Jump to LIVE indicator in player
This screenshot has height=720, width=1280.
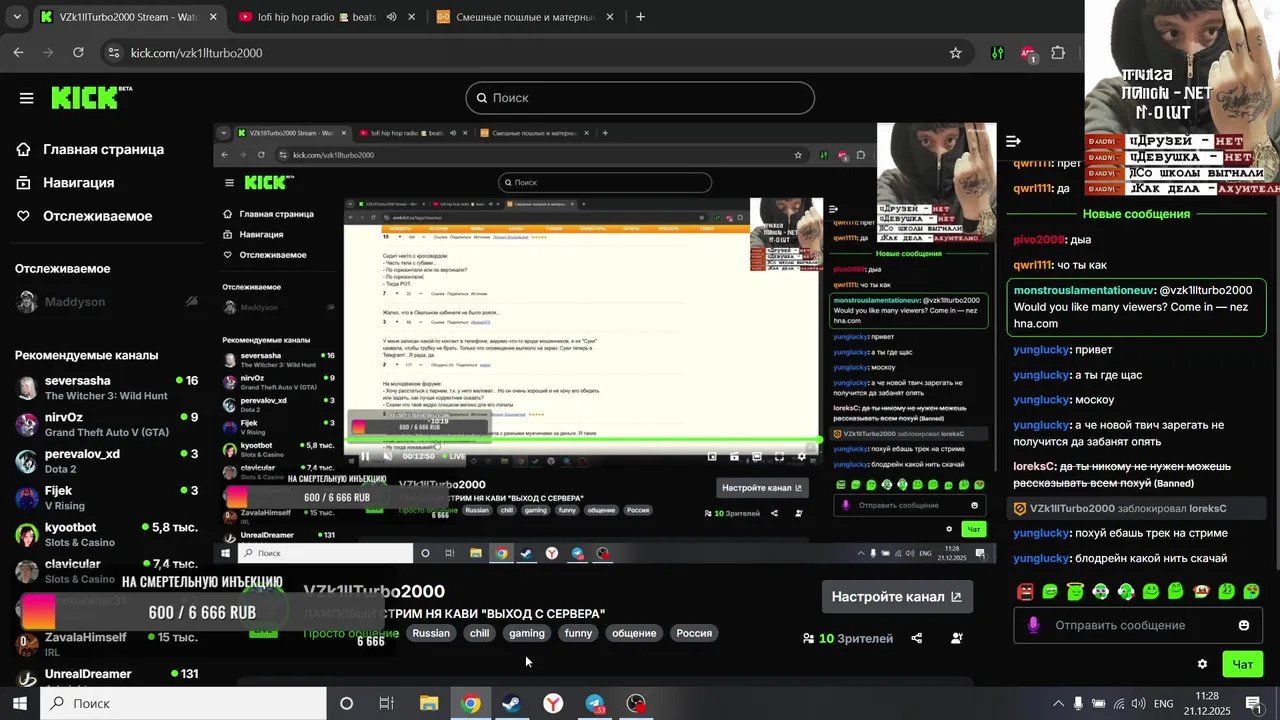click(x=453, y=456)
